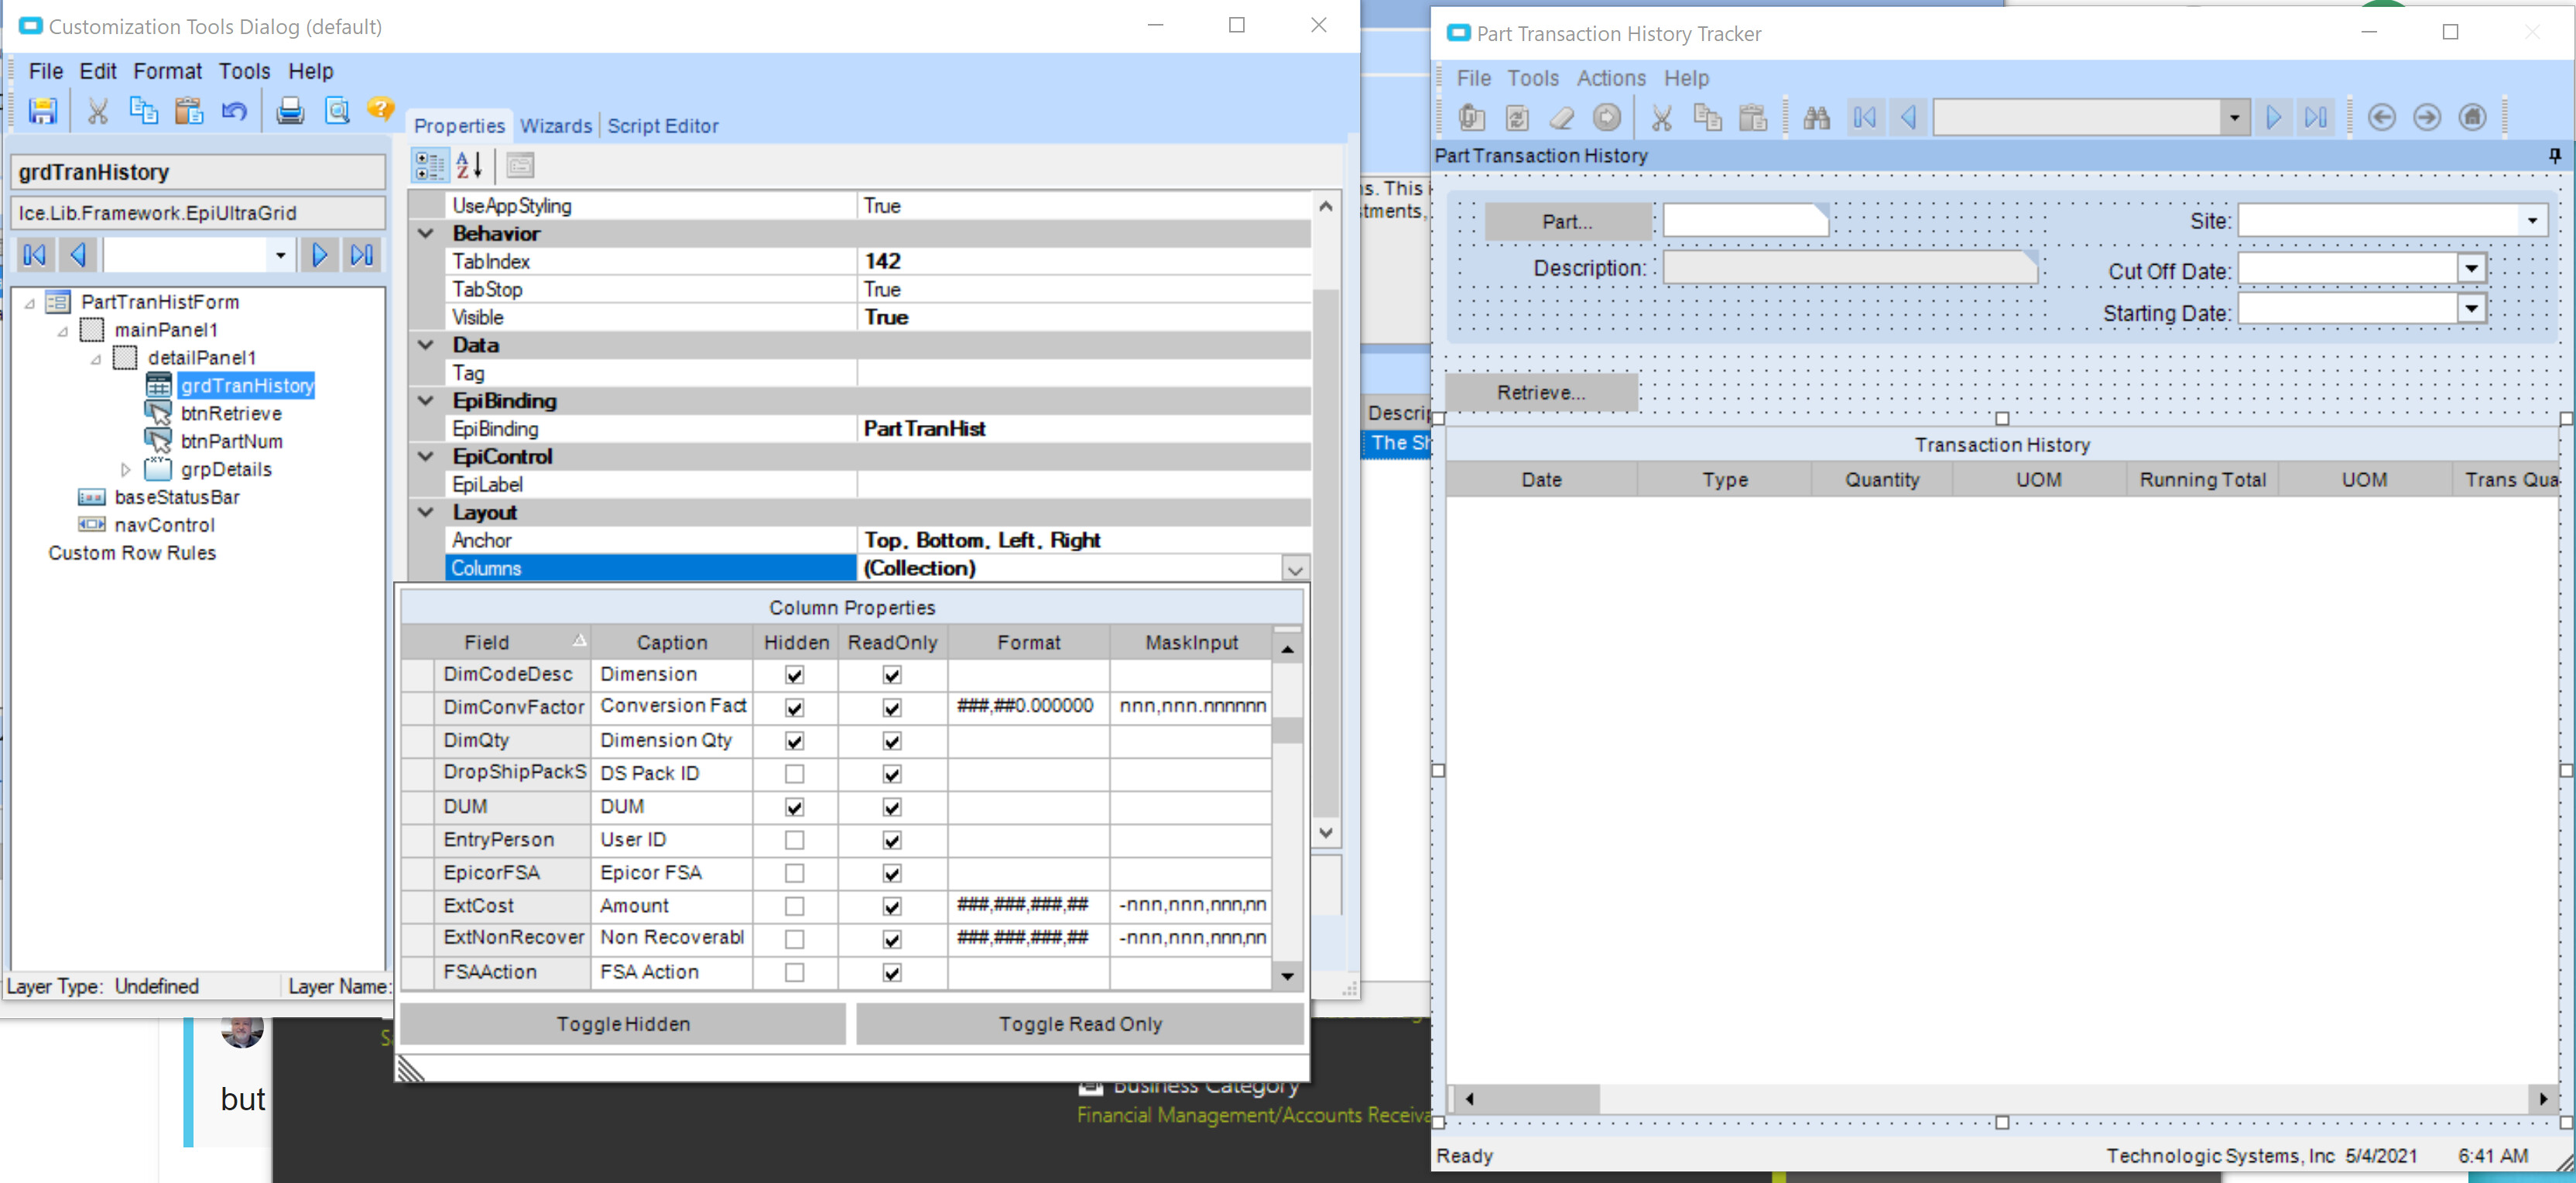Click the Home circle icon in Tracker toolbar
2576x1183 pixels.
click(x=2472, y=118)
